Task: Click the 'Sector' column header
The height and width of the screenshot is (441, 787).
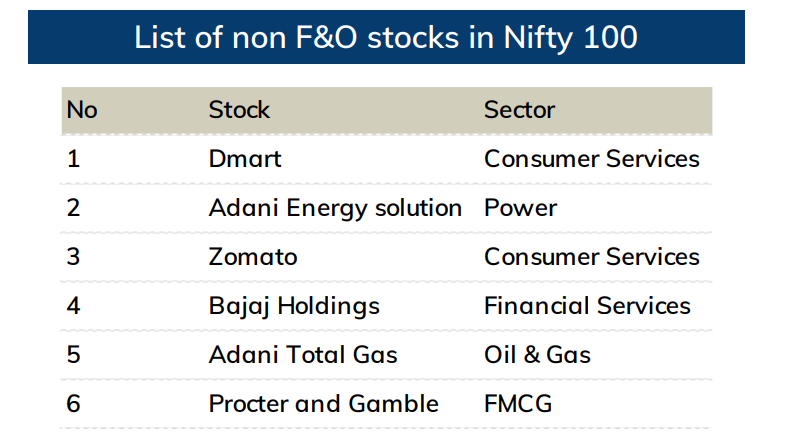Action: [519, 109]
